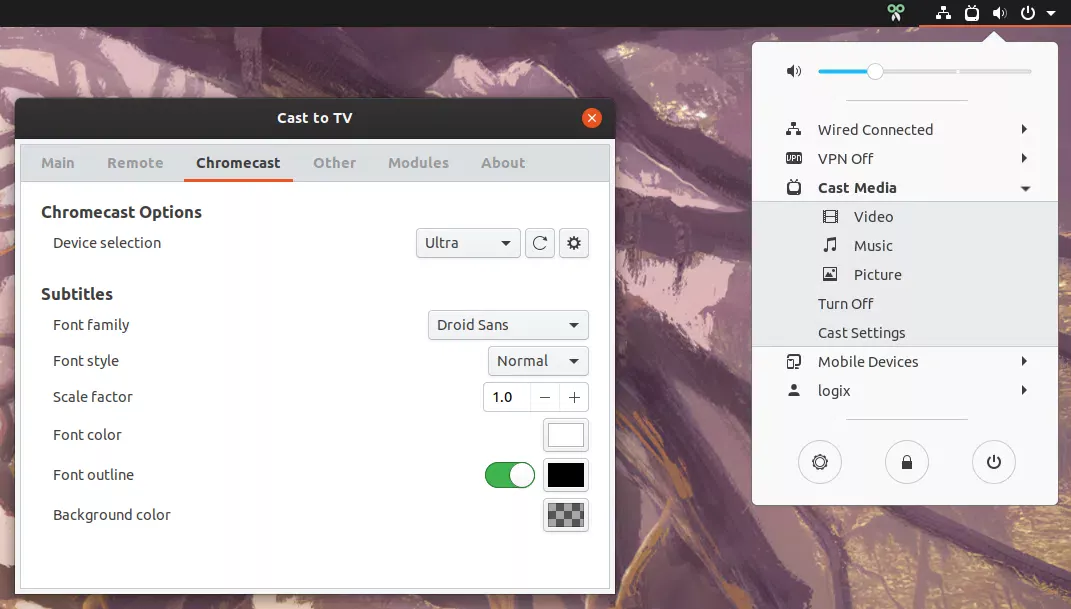Click the lock screen round button

click(907, 462)
